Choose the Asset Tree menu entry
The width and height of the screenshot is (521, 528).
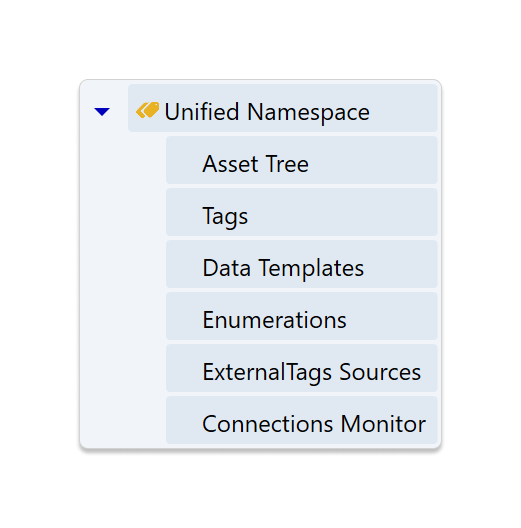[302, 160]
